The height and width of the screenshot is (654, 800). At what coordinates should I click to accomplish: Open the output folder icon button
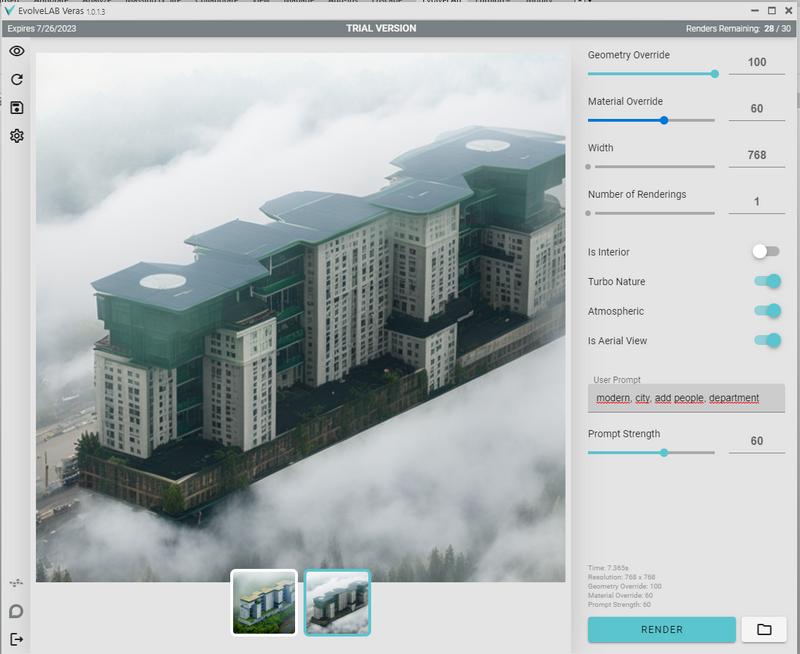coord(764,629)
